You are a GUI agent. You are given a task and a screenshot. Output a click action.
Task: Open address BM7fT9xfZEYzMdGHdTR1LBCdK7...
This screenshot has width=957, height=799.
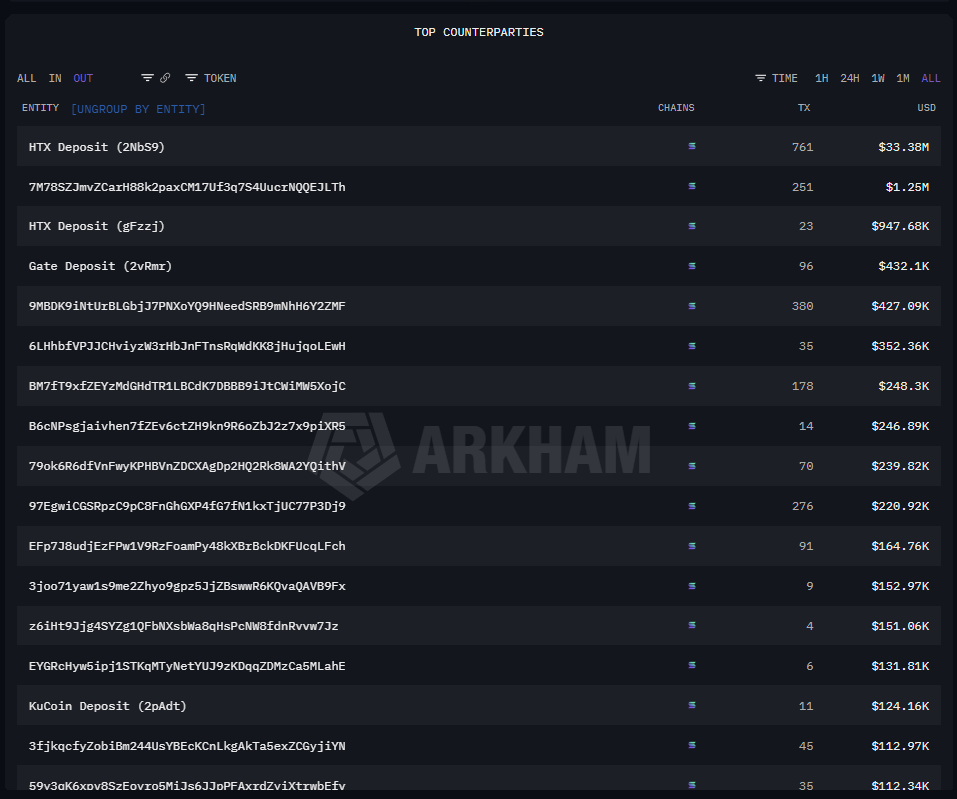point(187,386)
